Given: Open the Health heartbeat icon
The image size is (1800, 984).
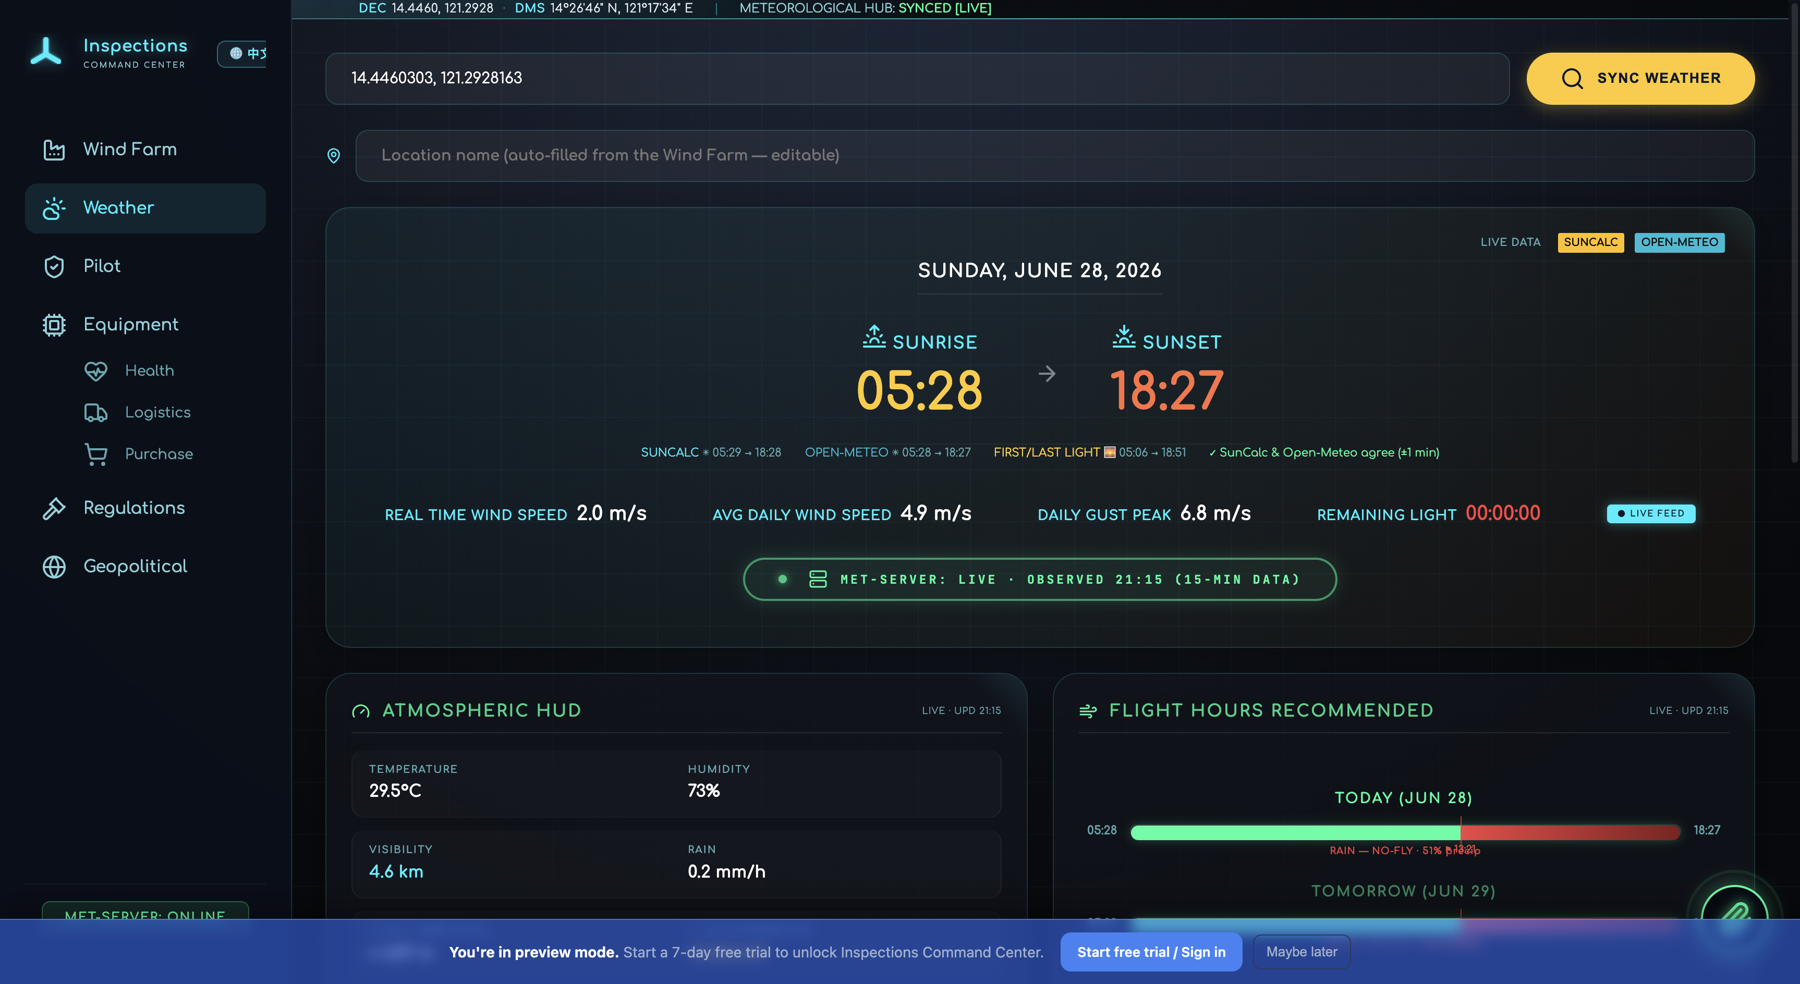Looking at the screenshot, I should (x=96, y=371).
